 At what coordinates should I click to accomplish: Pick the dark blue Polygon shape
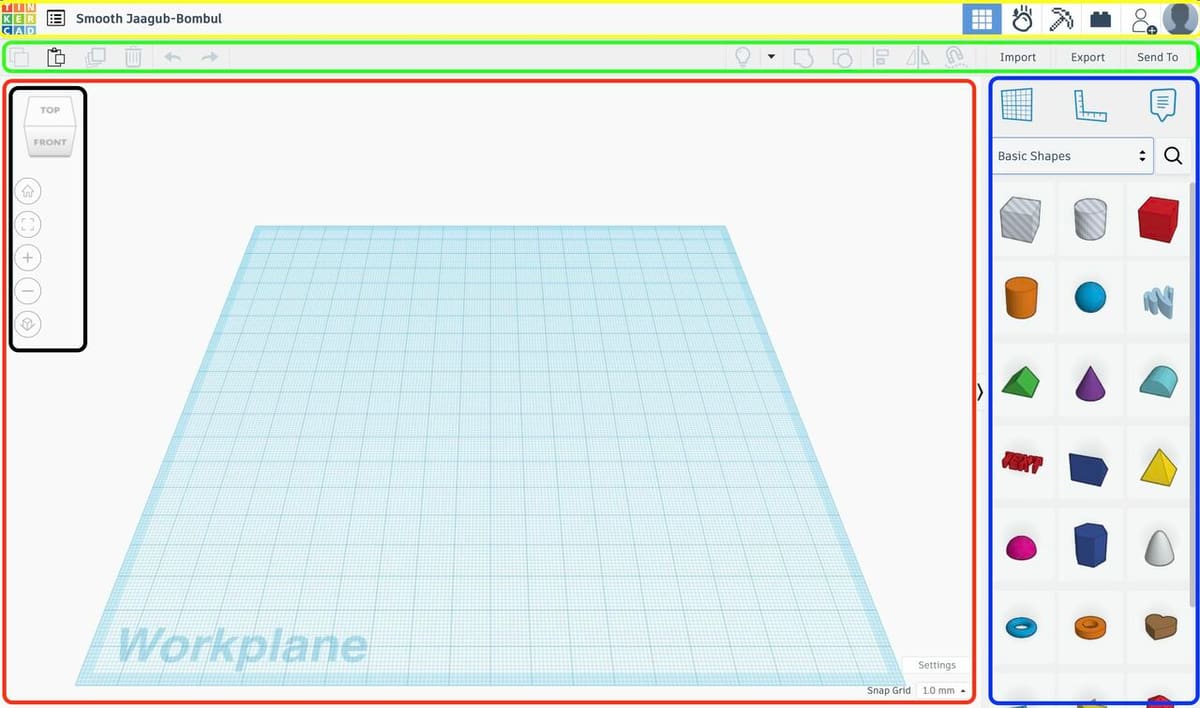[1091, 545]
